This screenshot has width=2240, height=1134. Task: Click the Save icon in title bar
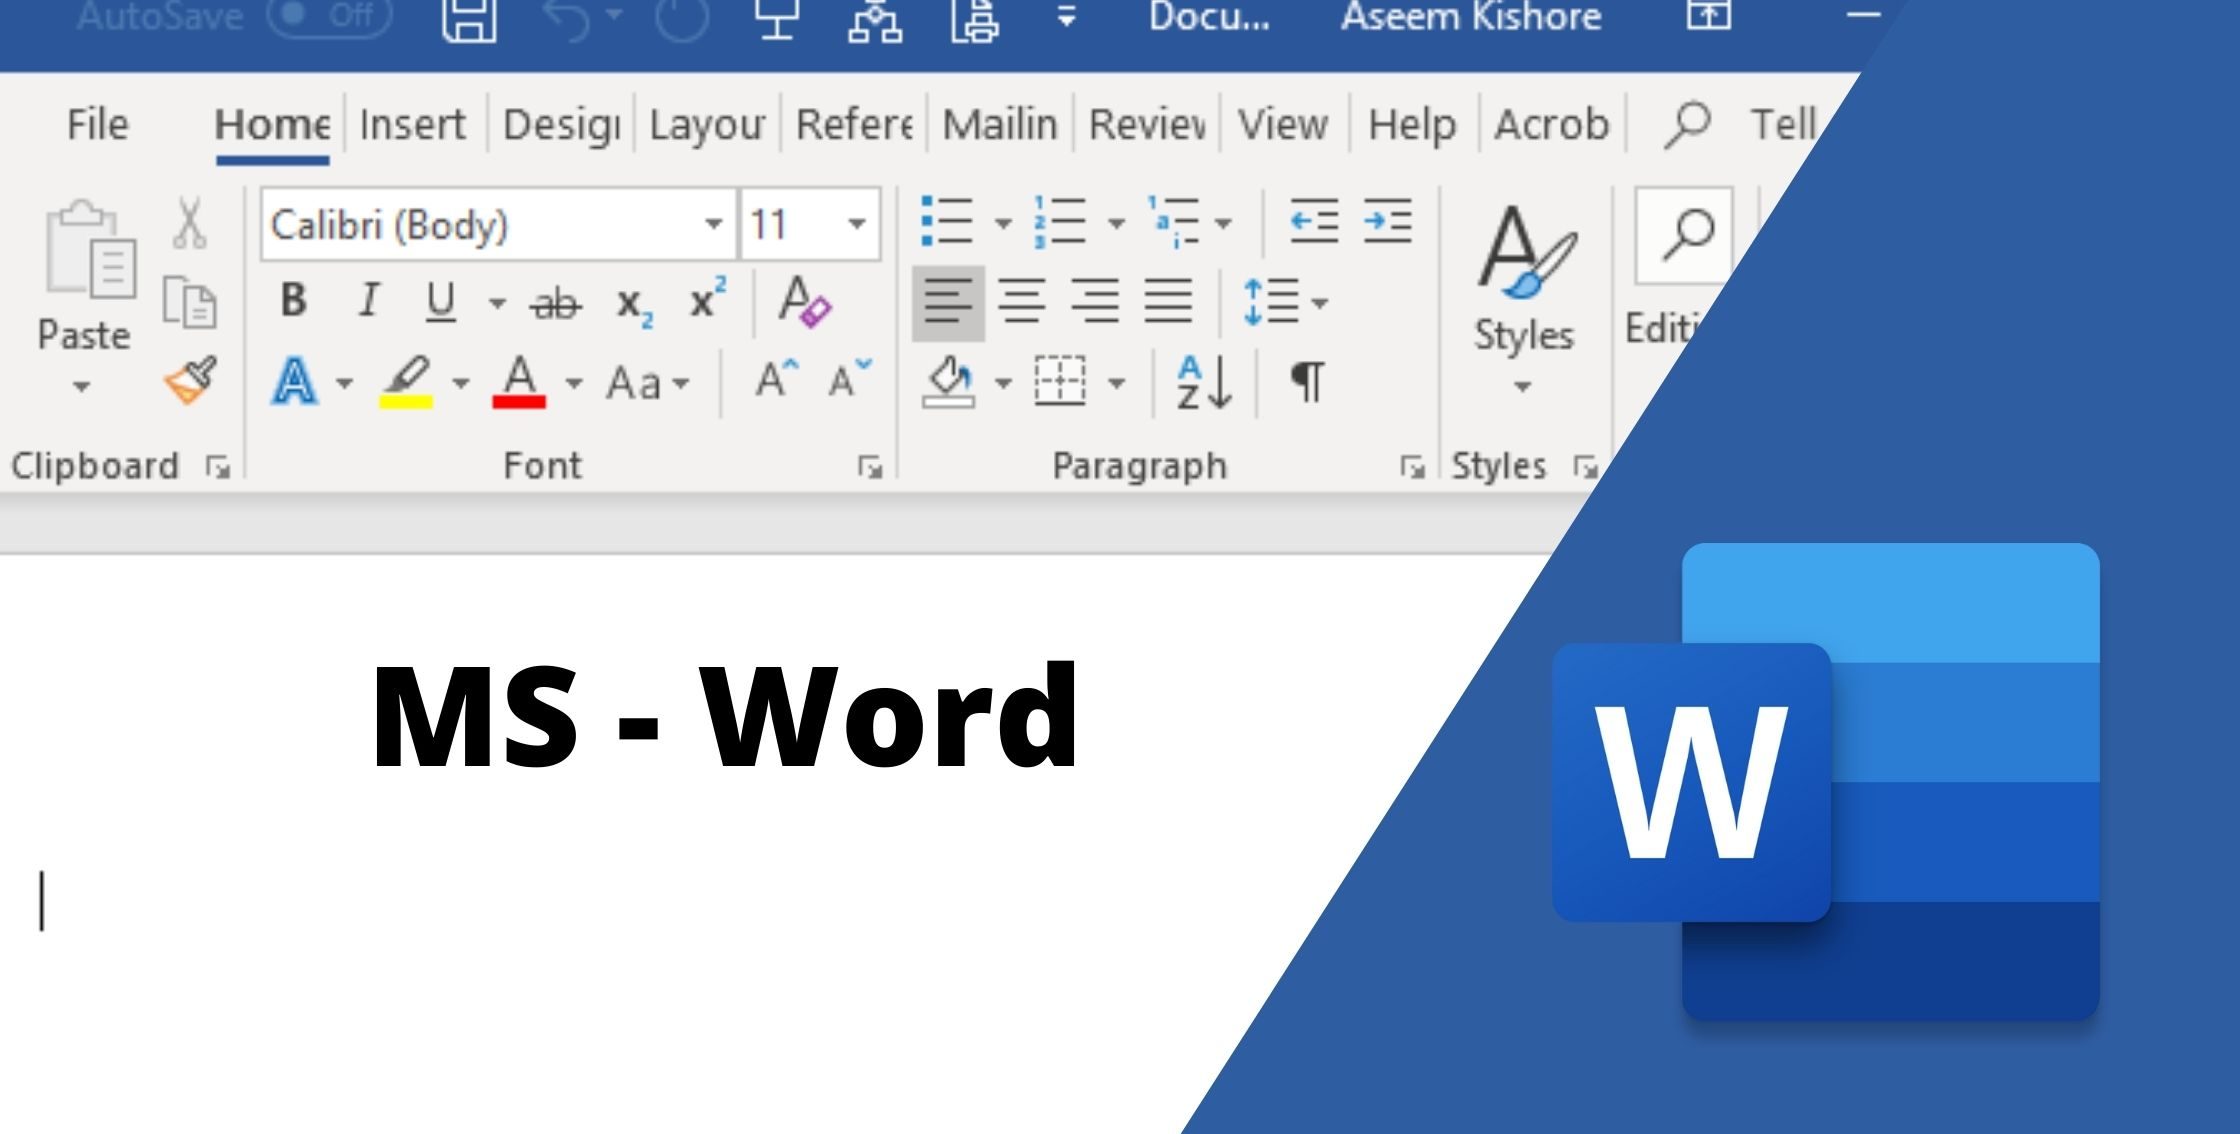click(469, 19)
